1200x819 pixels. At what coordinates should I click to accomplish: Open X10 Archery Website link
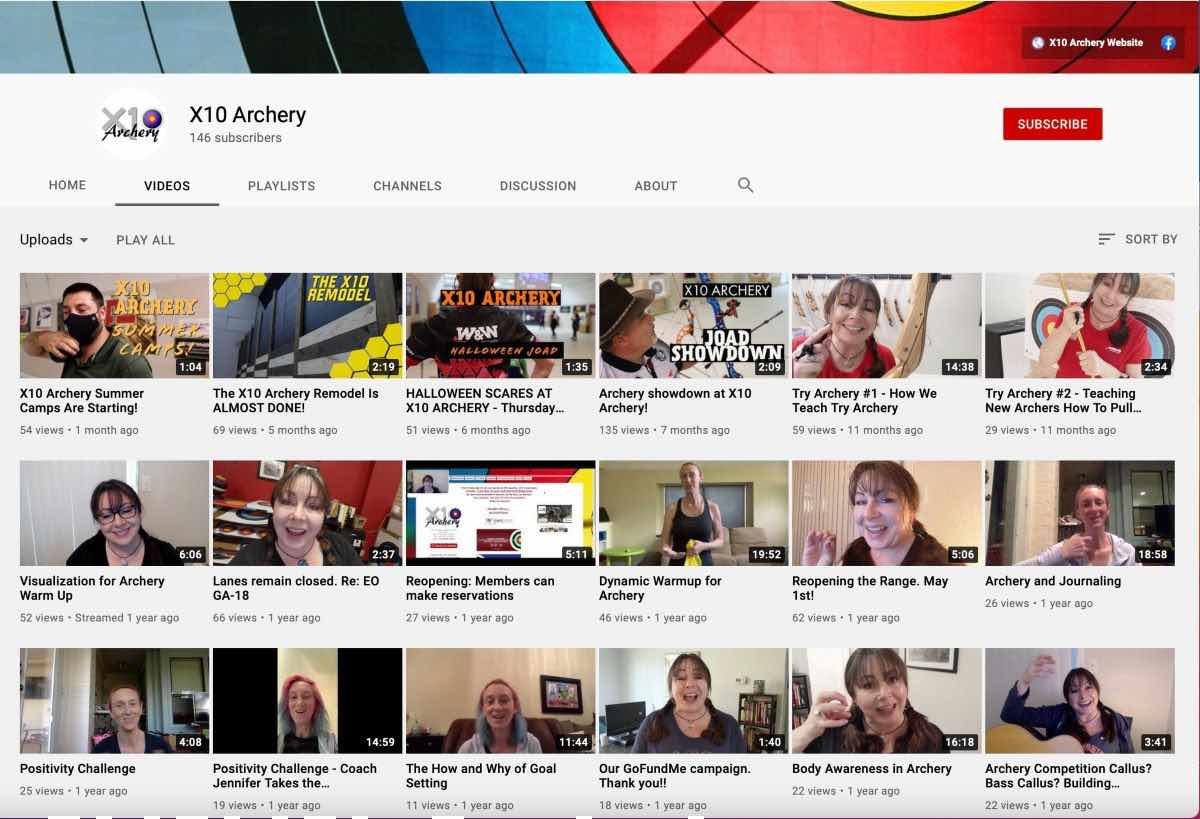1096,43
